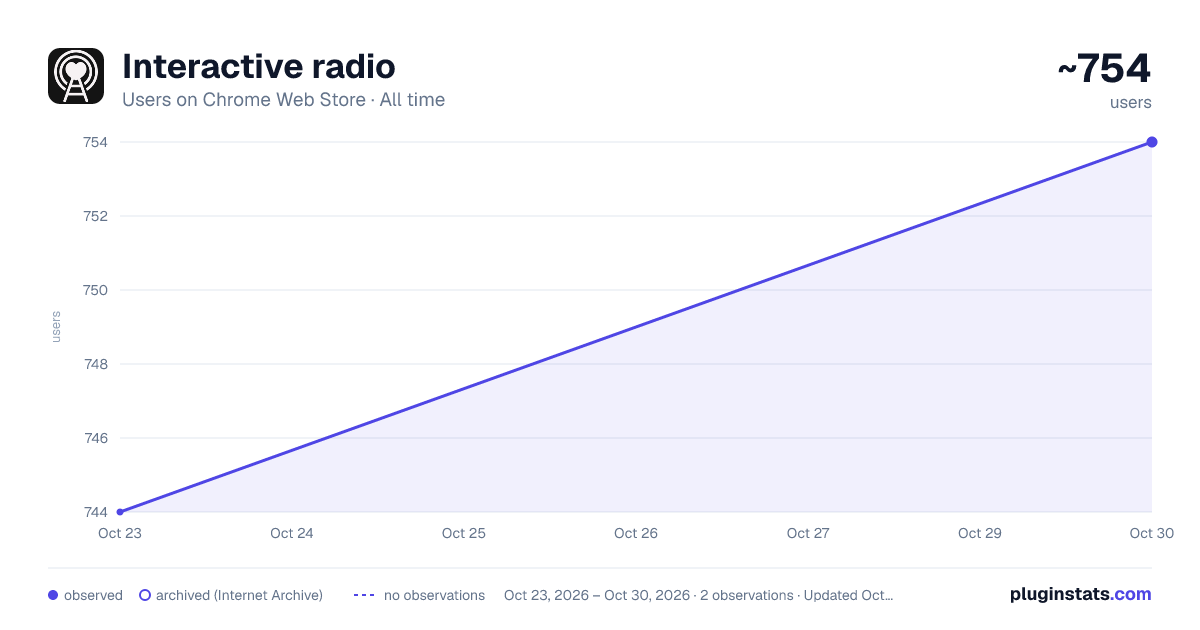Click the 'users' label under ~754

1131,102
